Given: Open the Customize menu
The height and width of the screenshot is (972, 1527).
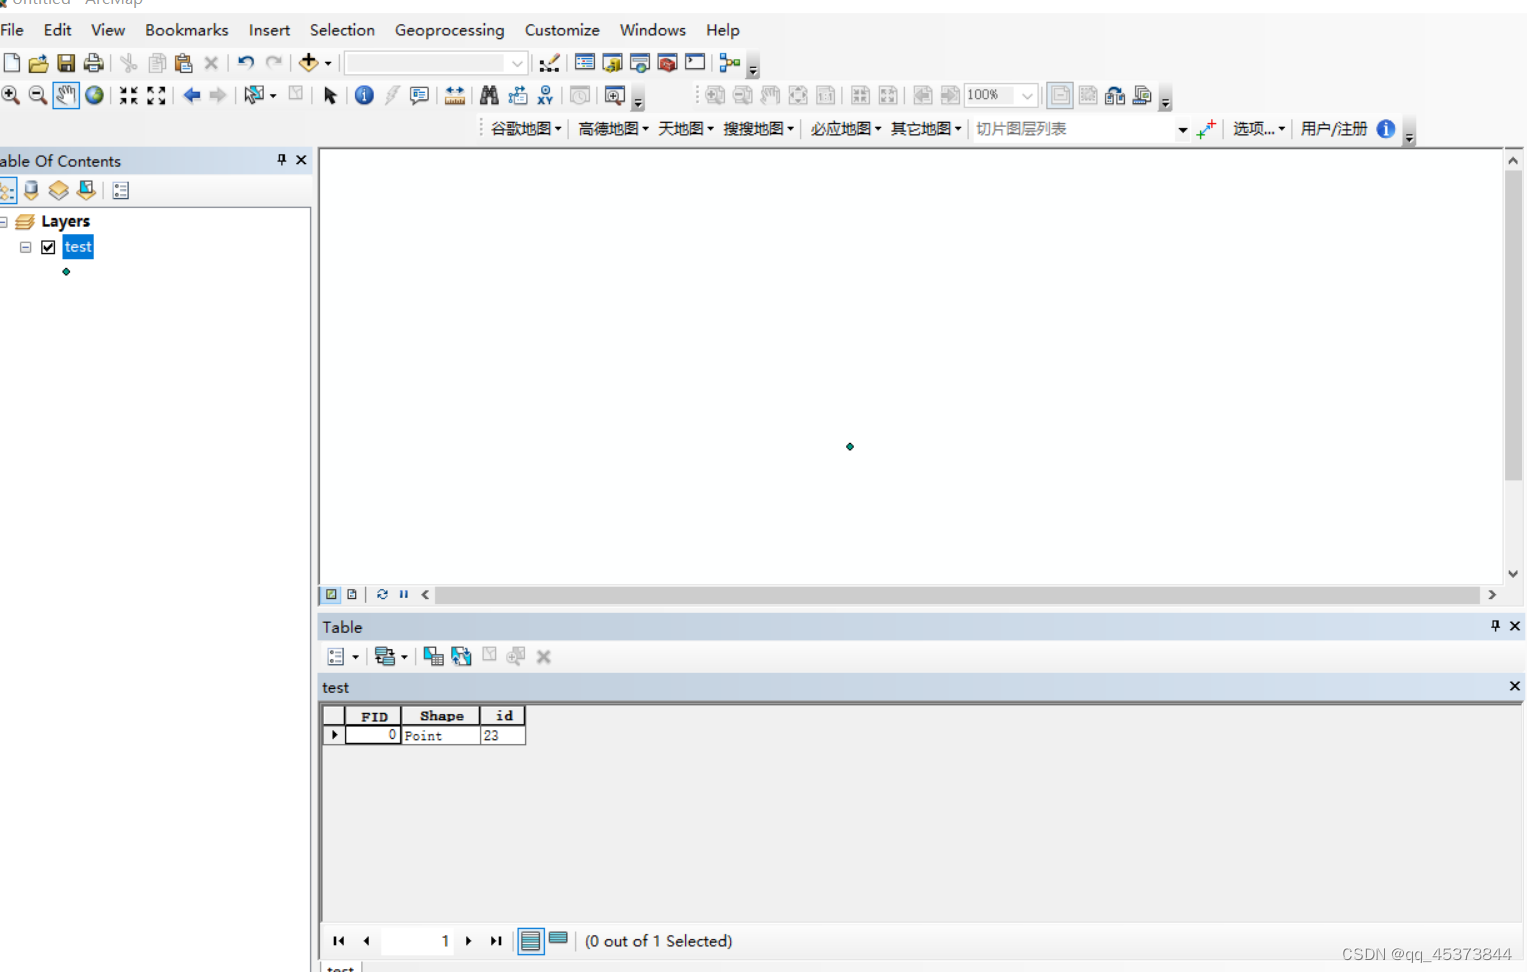Looking at the screenshot, I should [562, 30].
